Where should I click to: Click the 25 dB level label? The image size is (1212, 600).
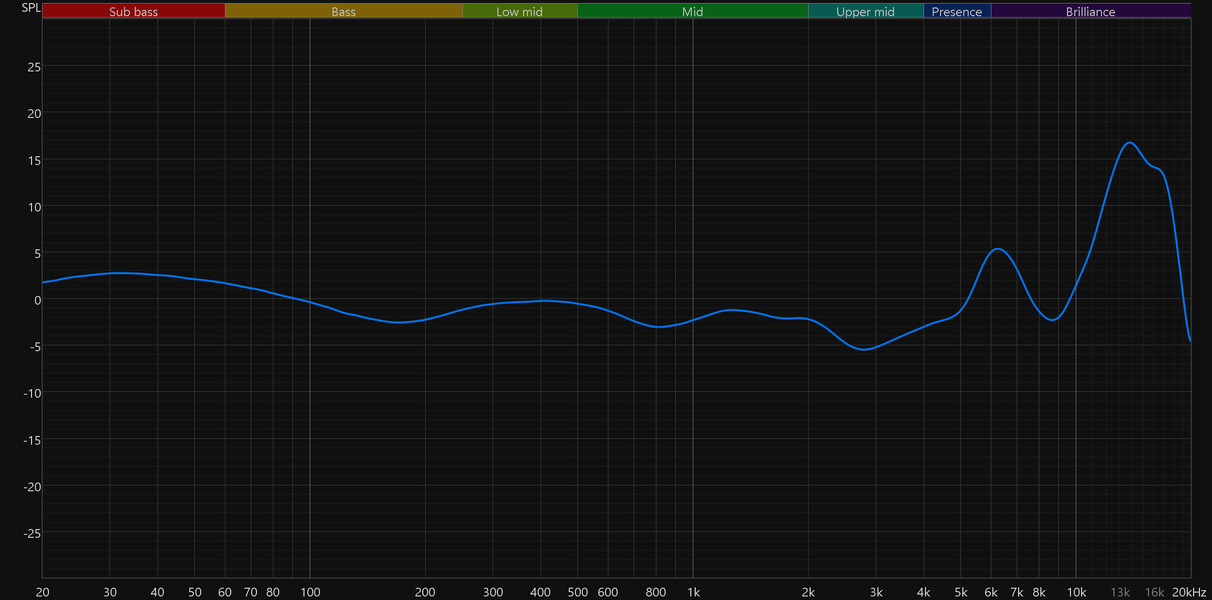click(x=34, y=67)
